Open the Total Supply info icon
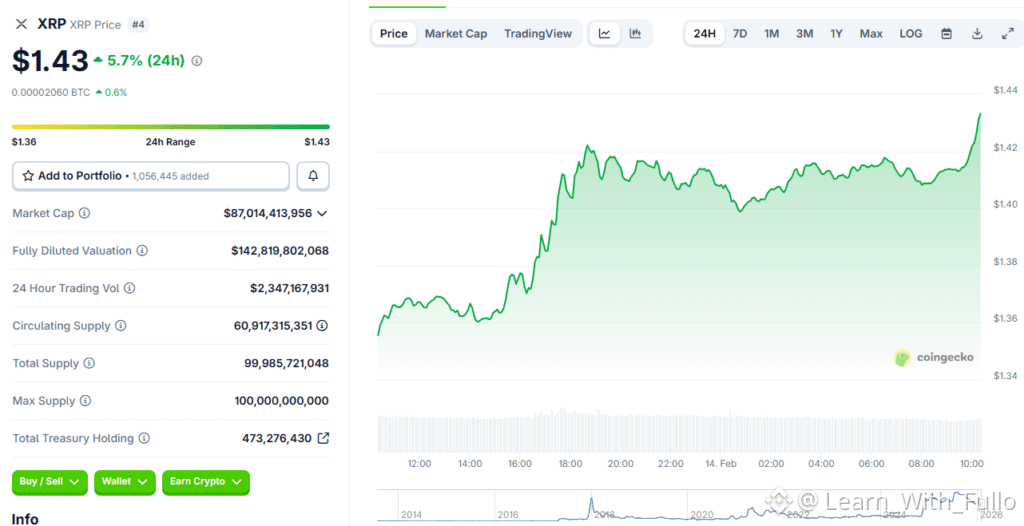 click(x=89, y=363)
